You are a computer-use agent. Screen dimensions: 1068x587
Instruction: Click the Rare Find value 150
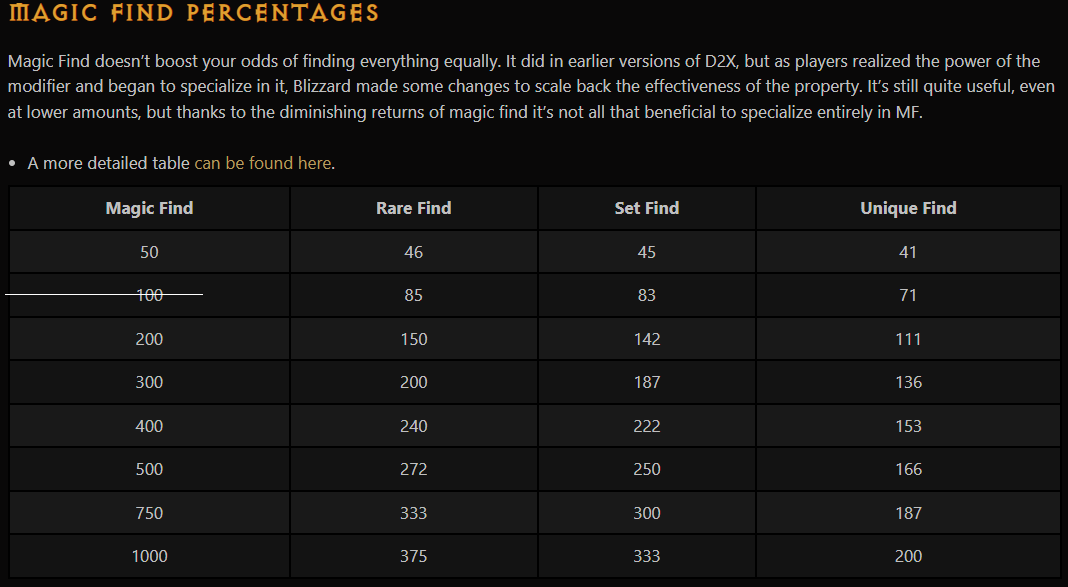413,339
